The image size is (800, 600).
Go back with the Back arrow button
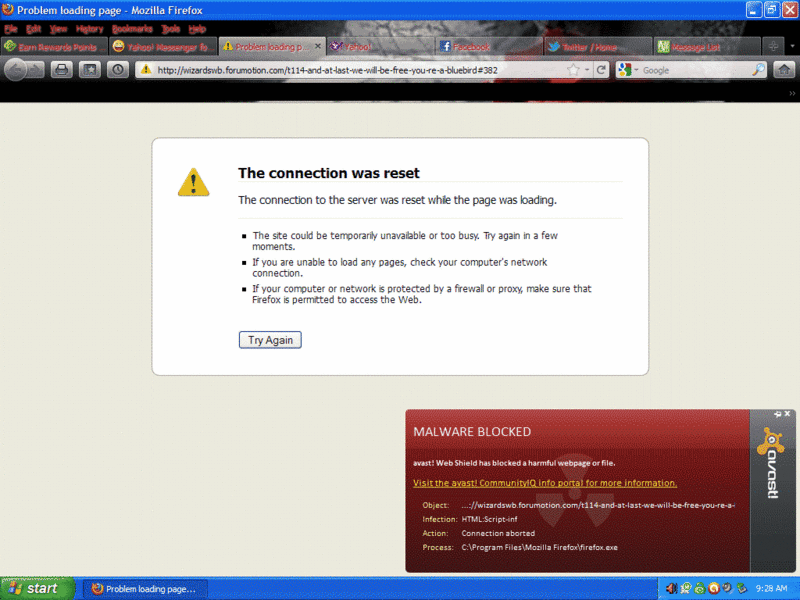(x=15, y=70)
